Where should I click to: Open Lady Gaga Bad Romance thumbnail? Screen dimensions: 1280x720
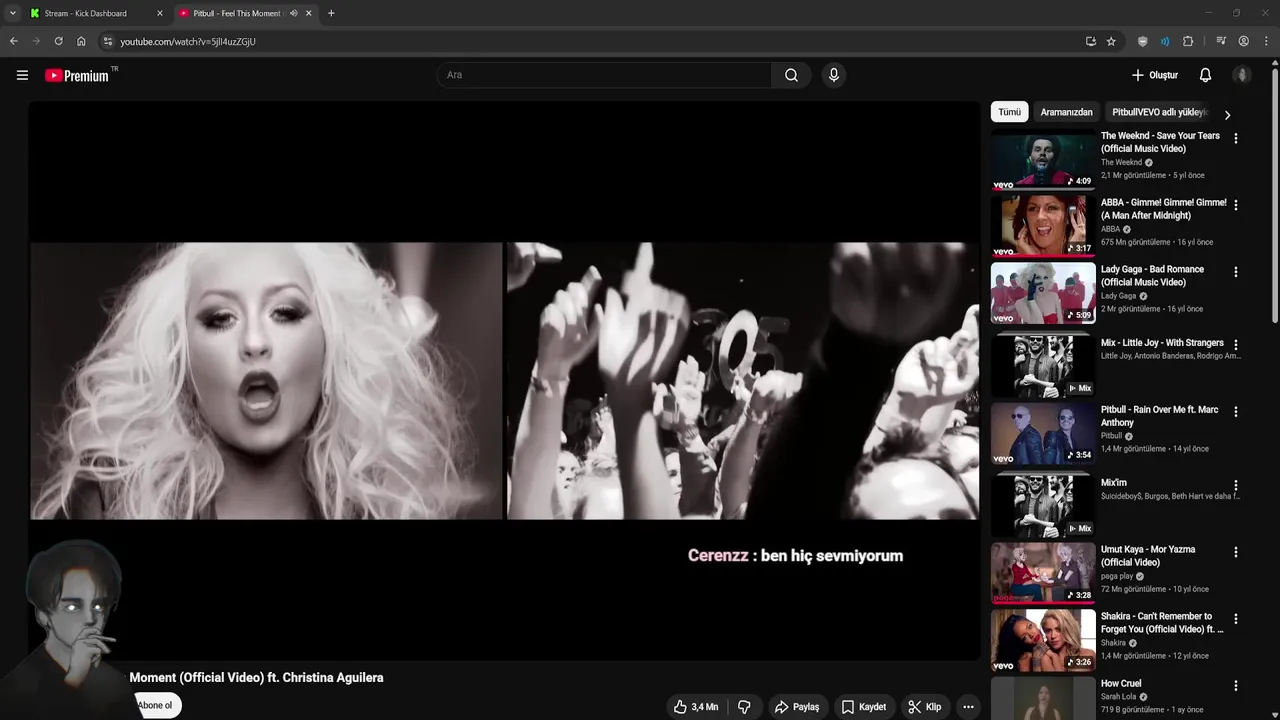click(x=1043, y=293)
